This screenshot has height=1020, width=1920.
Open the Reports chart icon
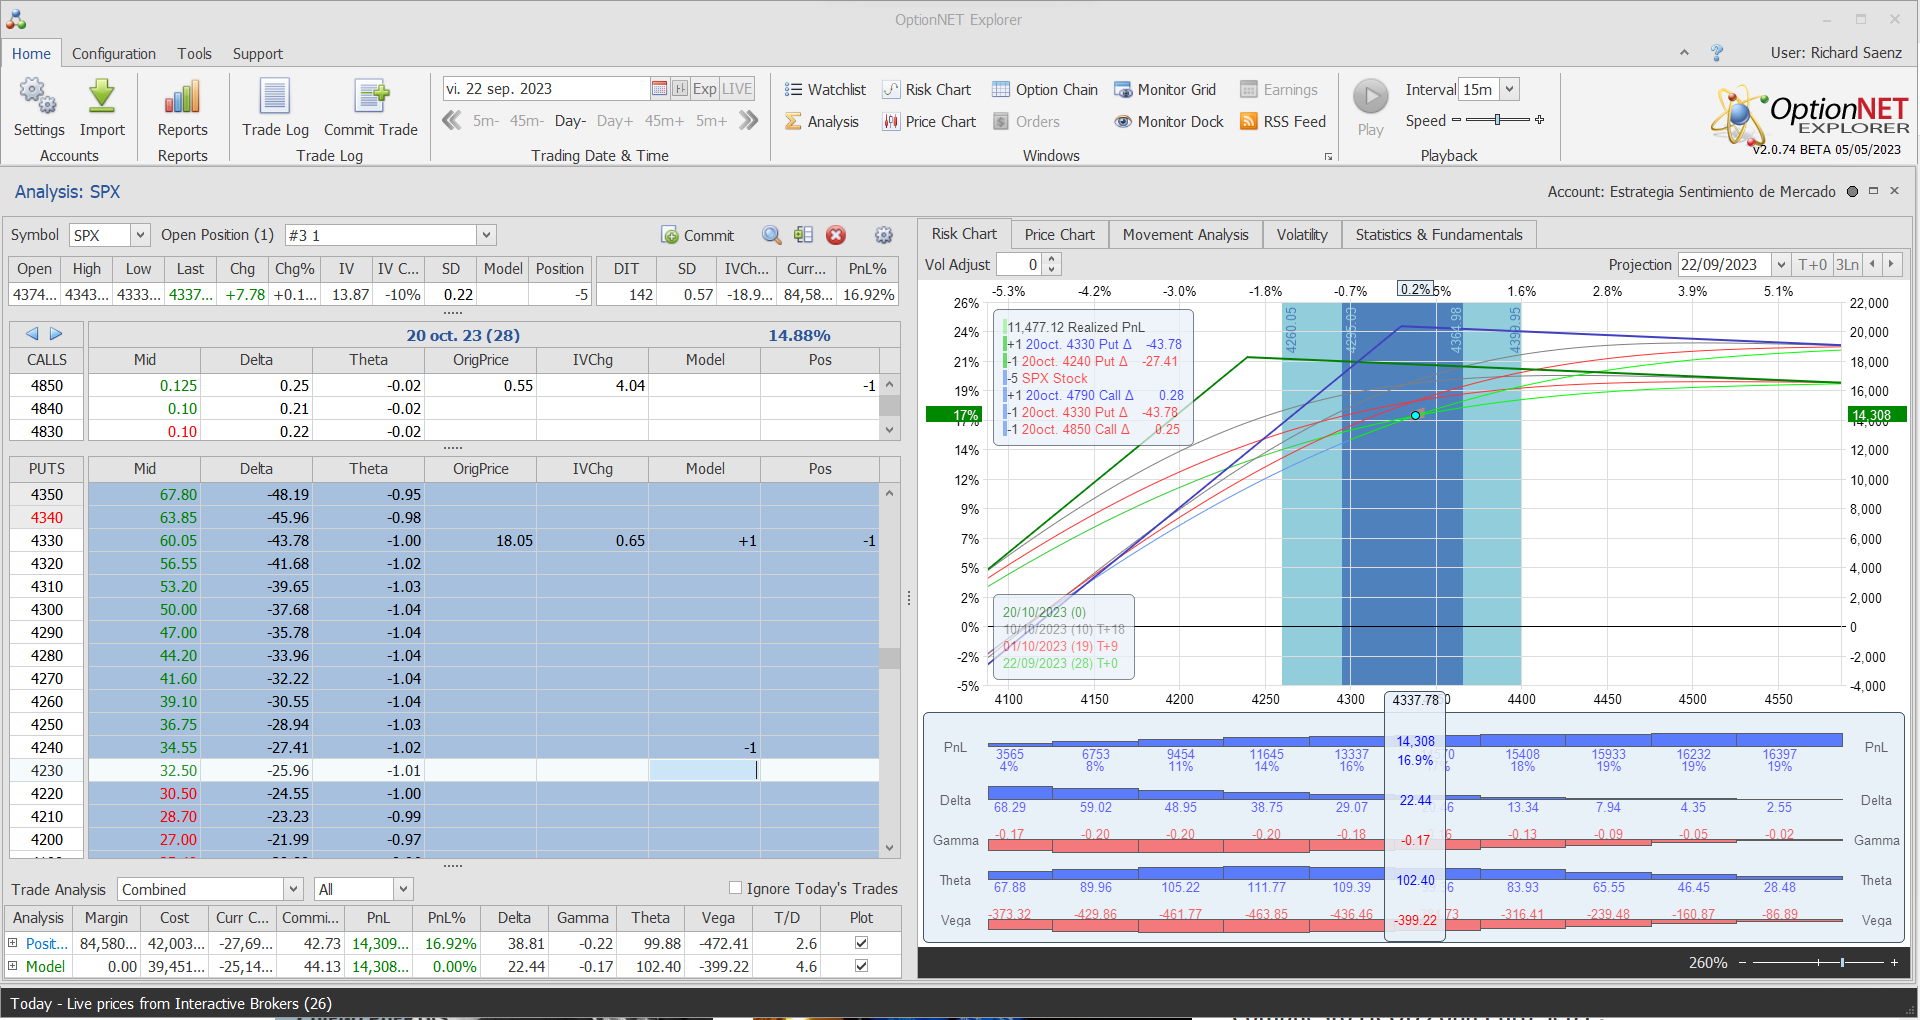pos(182,98)
